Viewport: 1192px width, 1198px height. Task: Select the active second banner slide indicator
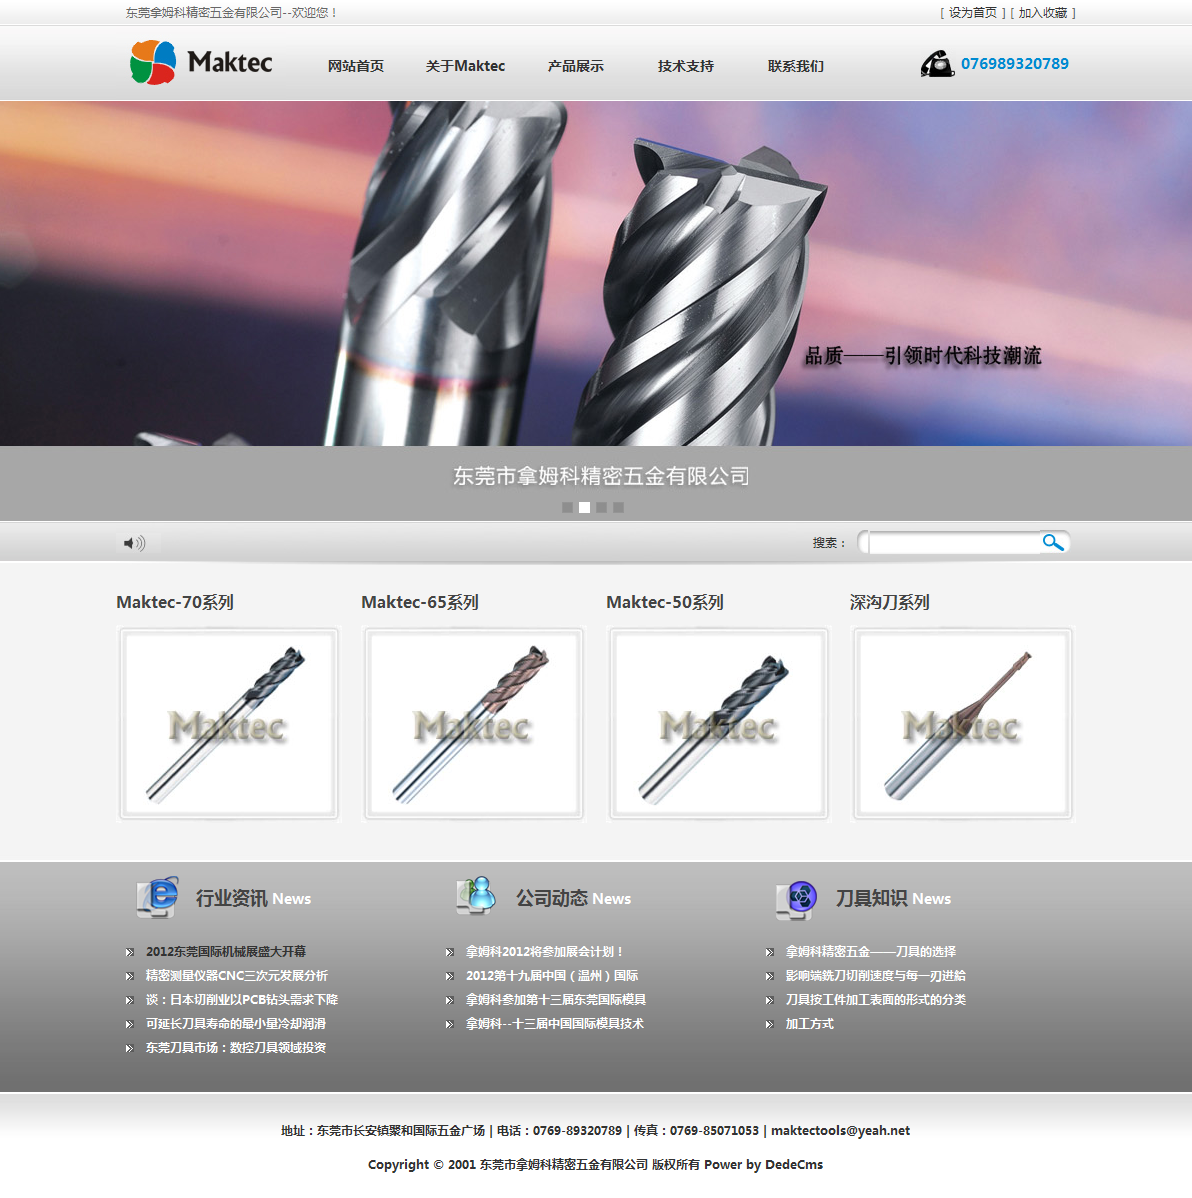(585, 507)
